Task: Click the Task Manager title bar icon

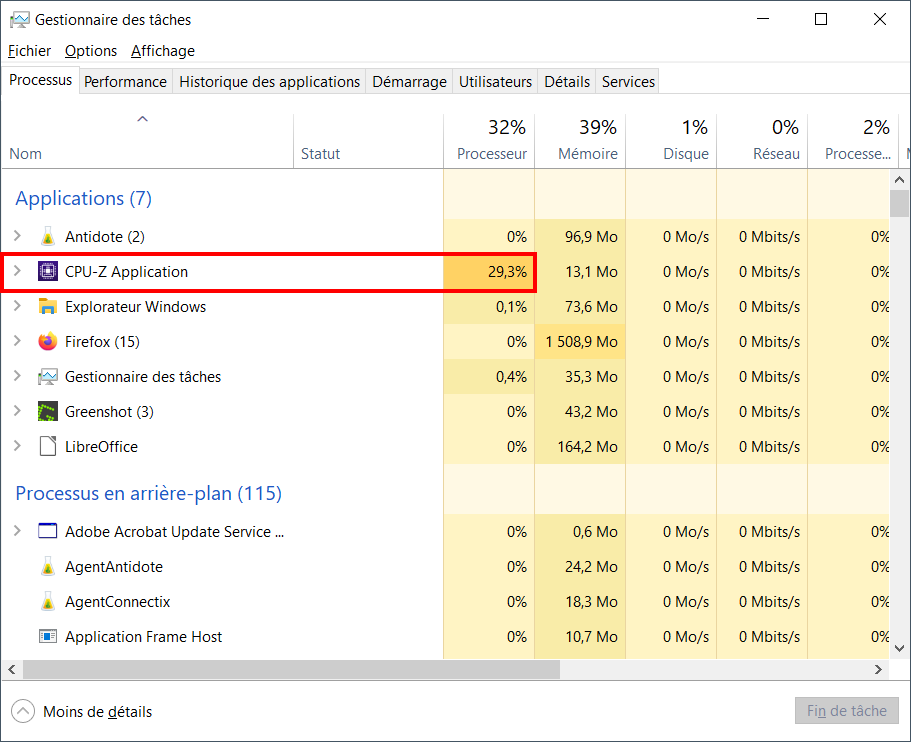Action: [20, 20]
